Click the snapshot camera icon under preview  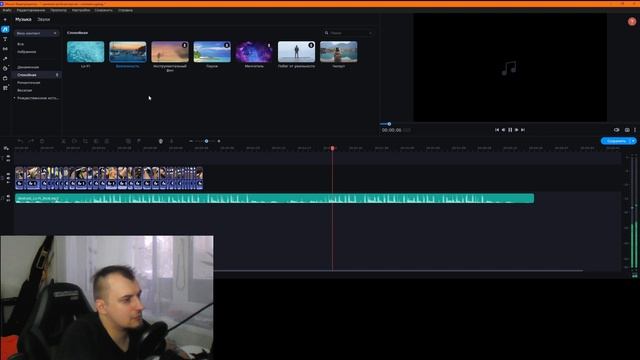coord(627,130)
